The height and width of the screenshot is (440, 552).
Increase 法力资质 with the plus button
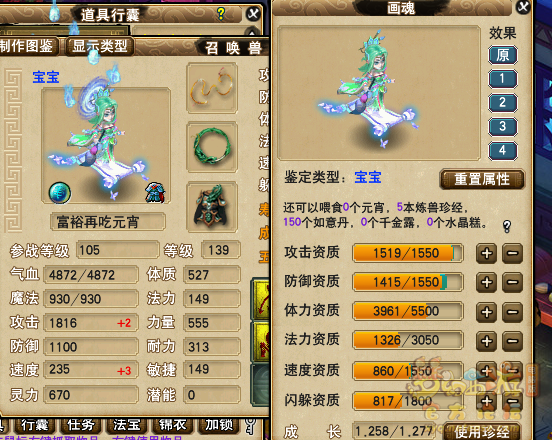(x=487, y=340)
